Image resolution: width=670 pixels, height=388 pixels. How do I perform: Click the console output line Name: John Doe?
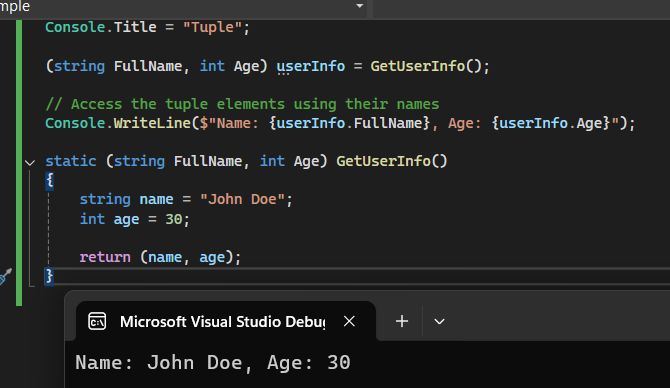click(213, 362)
